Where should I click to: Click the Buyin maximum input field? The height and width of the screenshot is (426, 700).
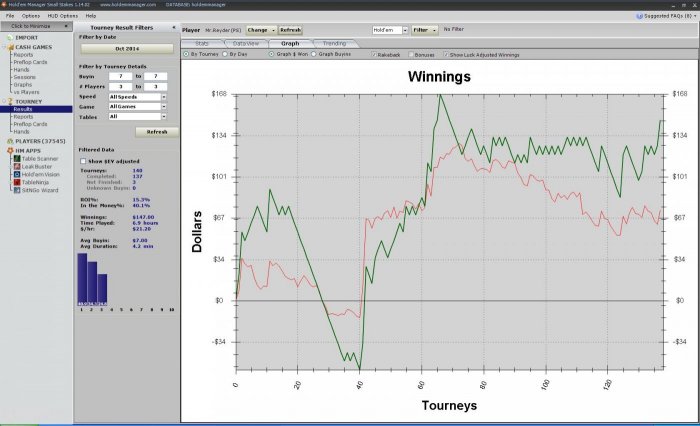pos(155,76)
